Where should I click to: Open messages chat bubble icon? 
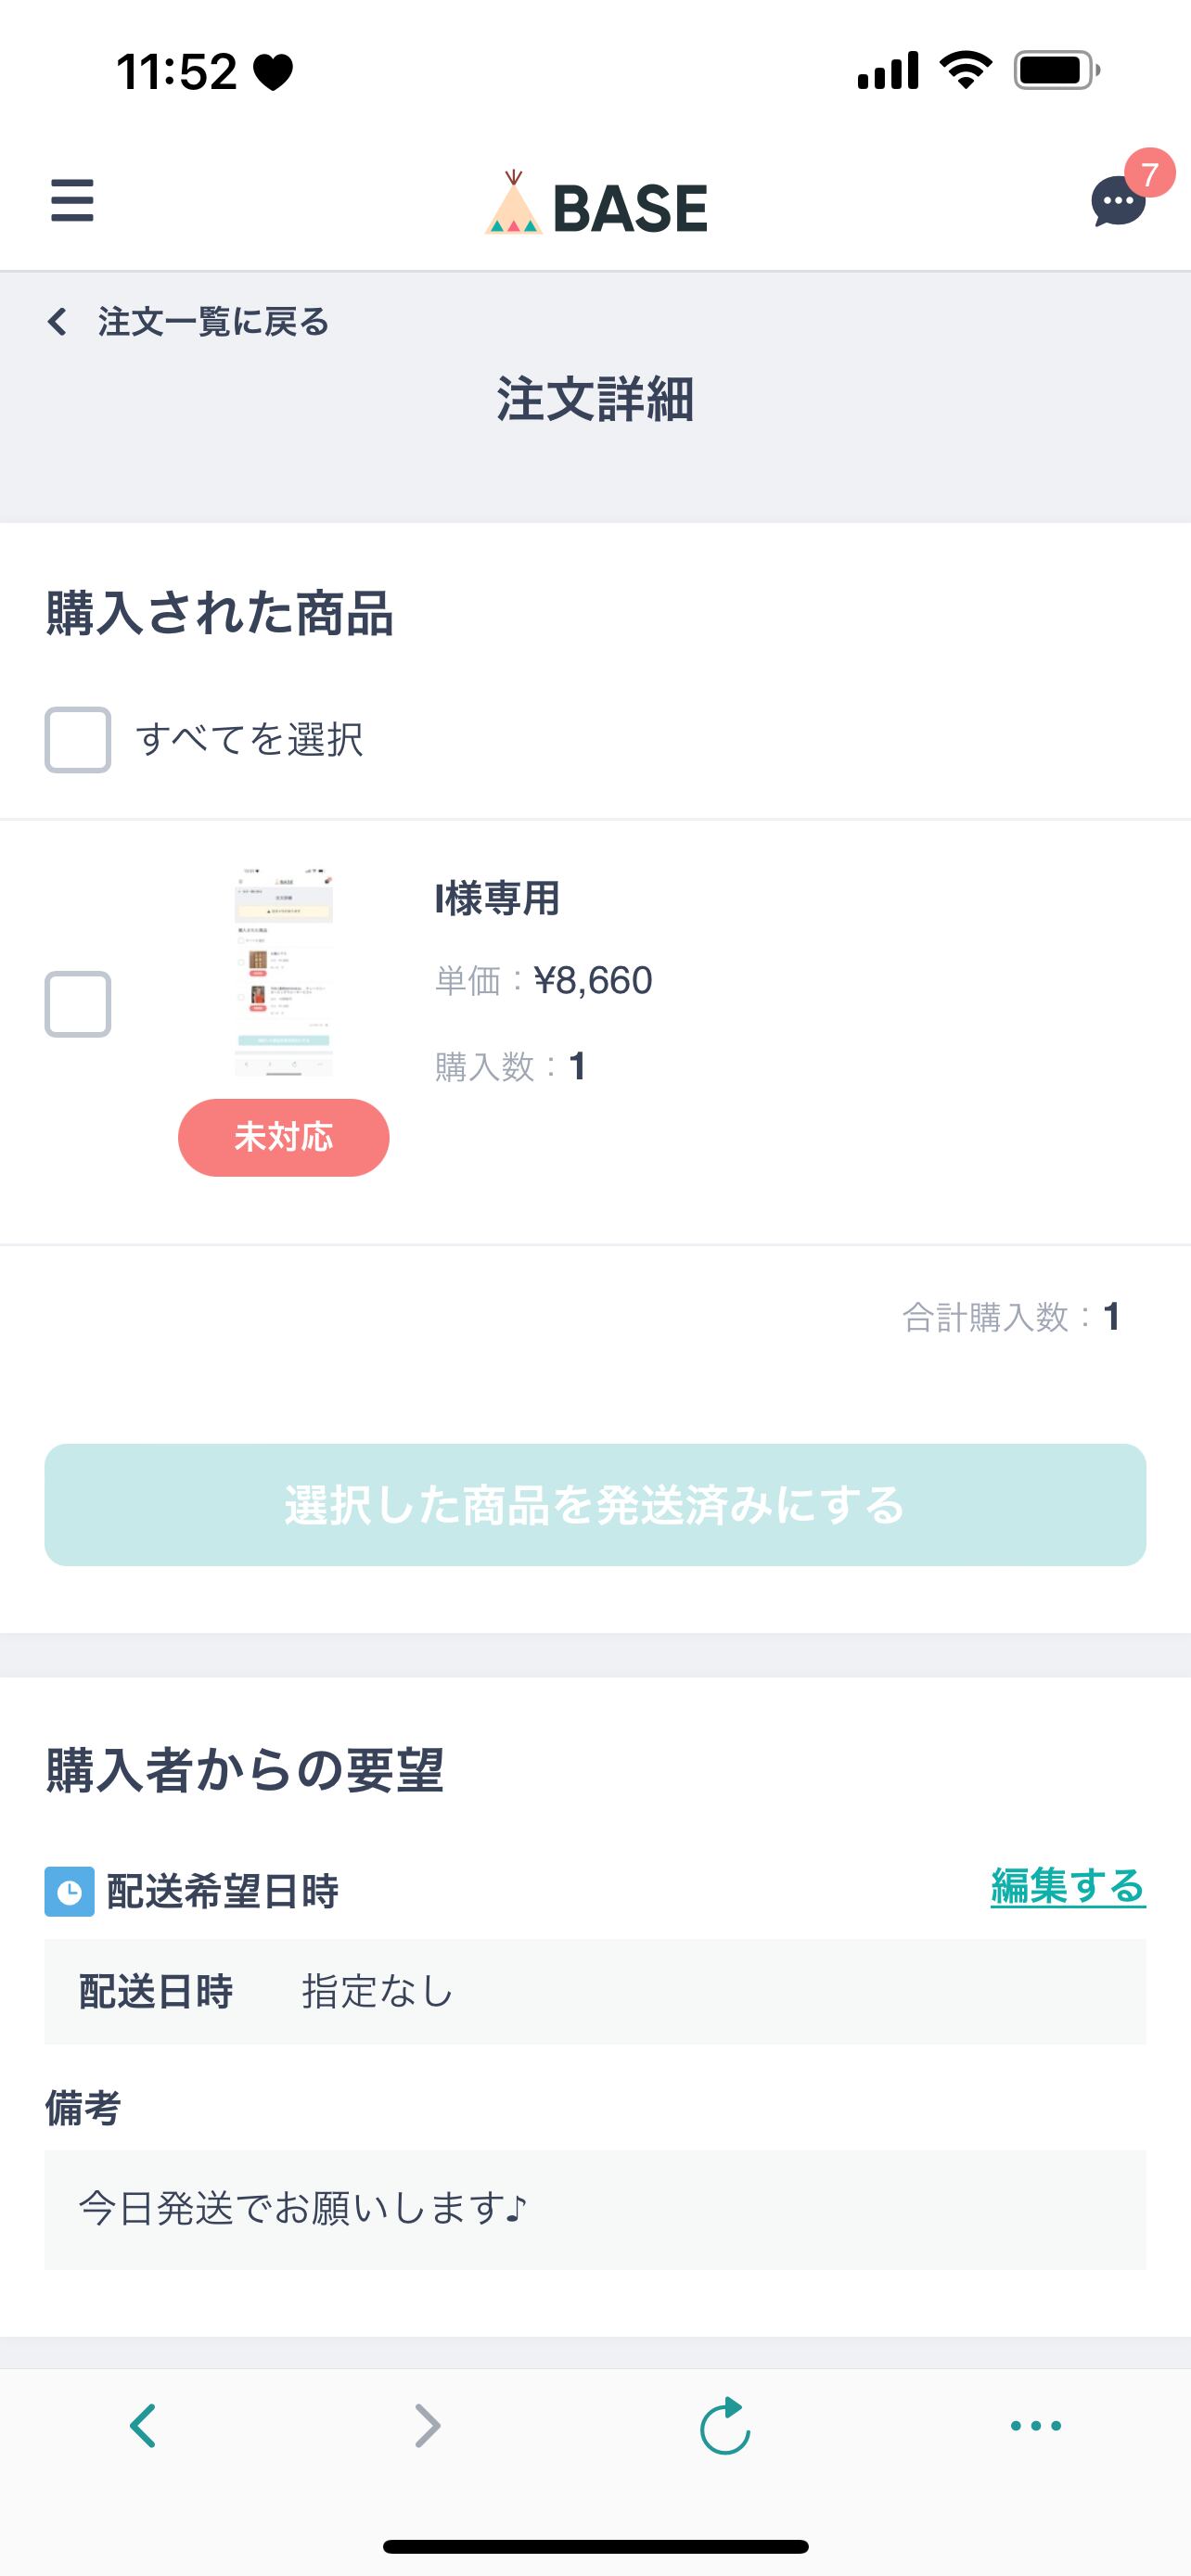pos(1116,203)
